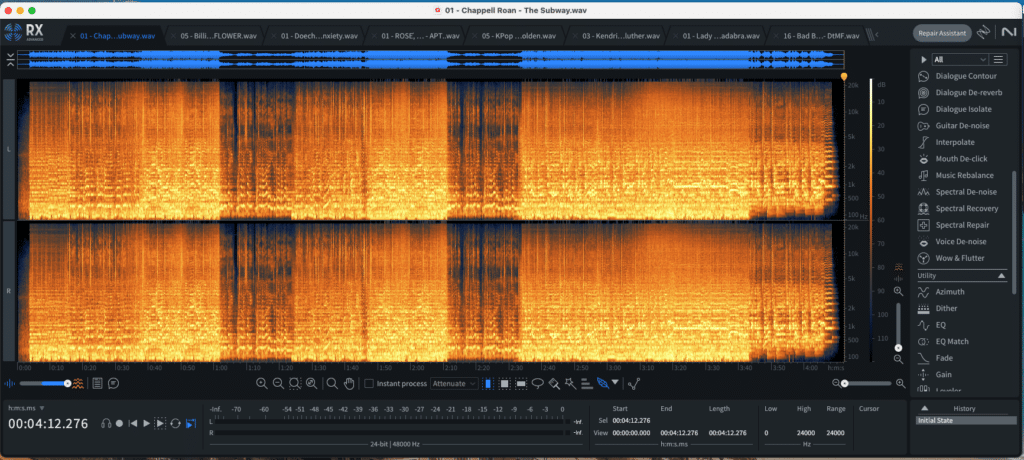Enable the Instant process checkbox
Viewport: 1024px width, 460px height.
(x=369, y=384)
